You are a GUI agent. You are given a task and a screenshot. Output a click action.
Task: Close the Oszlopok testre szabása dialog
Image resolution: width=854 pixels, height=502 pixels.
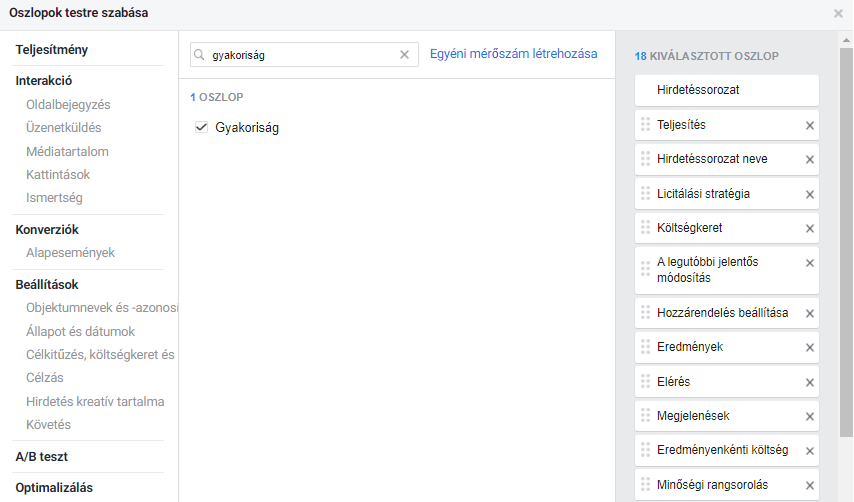(x=838, y=14)
